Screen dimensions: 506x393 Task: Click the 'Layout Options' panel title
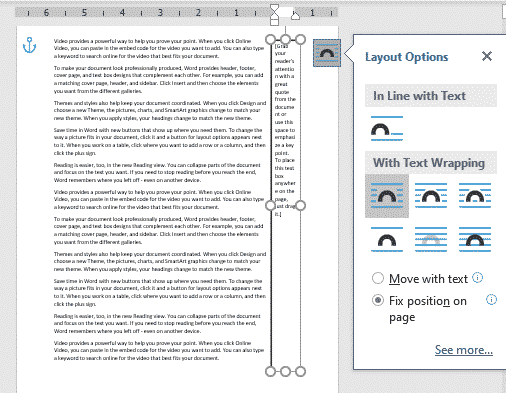(x=407, y=57)
